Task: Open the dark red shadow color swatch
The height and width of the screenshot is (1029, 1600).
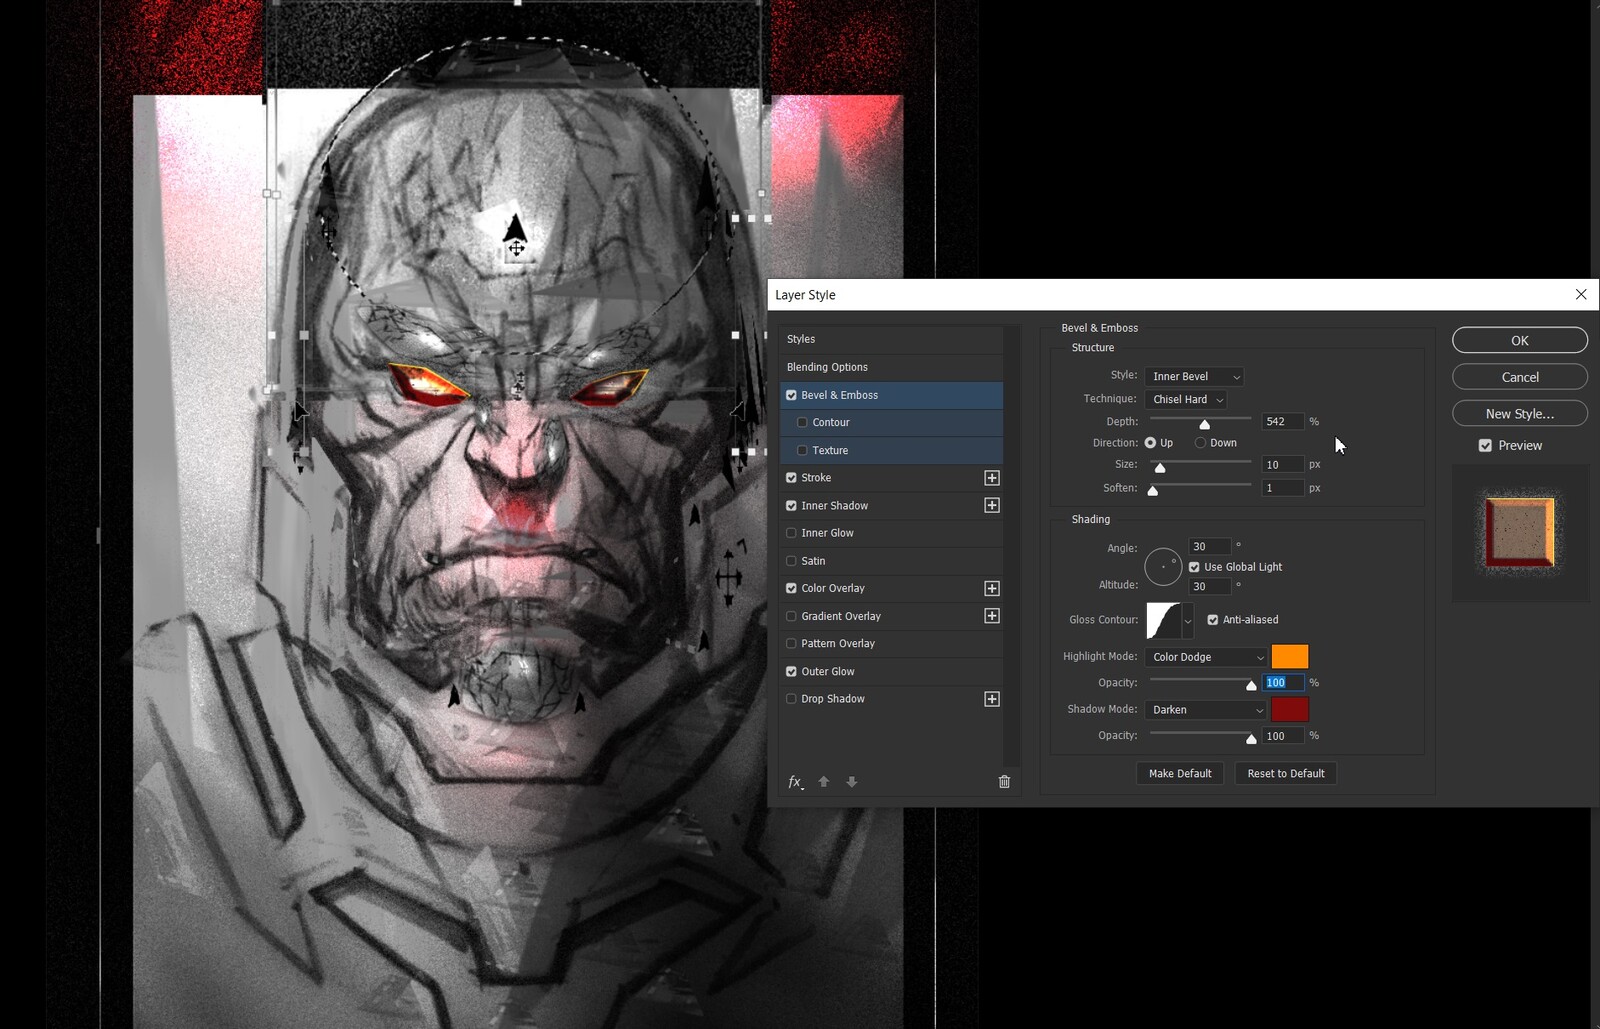Action: [1290, 710]
